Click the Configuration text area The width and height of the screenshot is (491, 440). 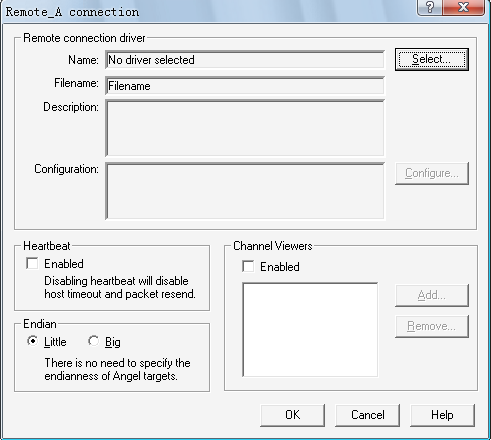[245, 191]
